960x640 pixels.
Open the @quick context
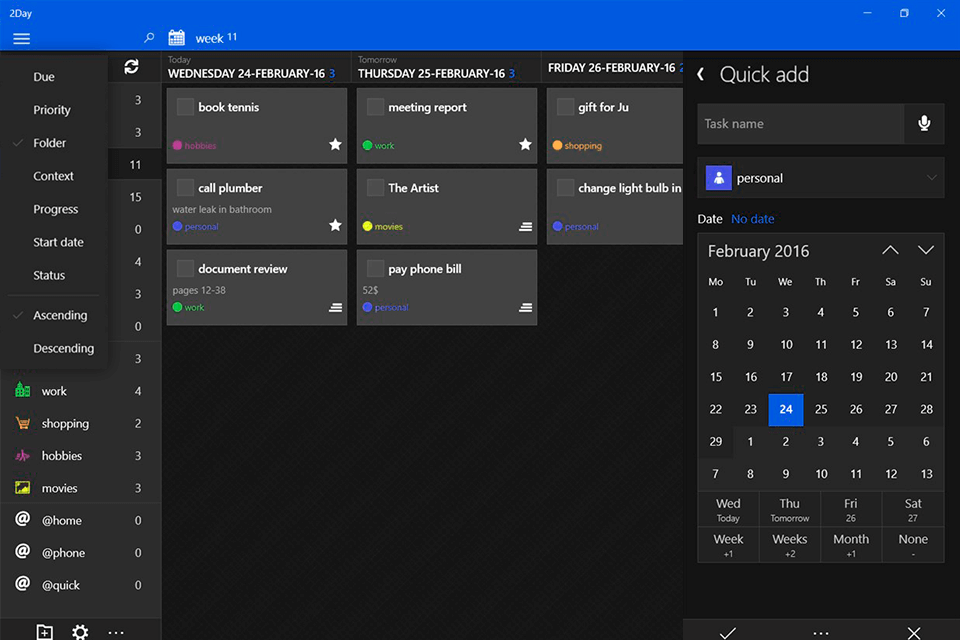80,585
